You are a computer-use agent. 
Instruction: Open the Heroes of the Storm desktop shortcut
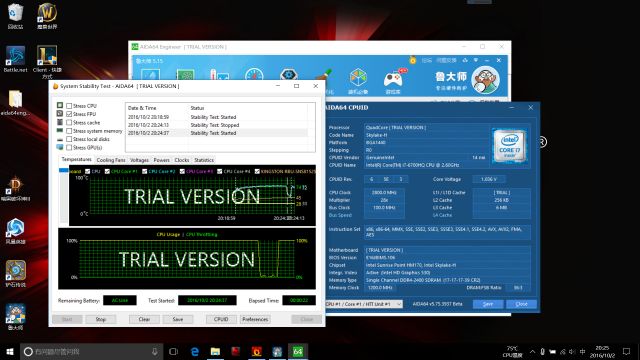[x=15, y=231]
